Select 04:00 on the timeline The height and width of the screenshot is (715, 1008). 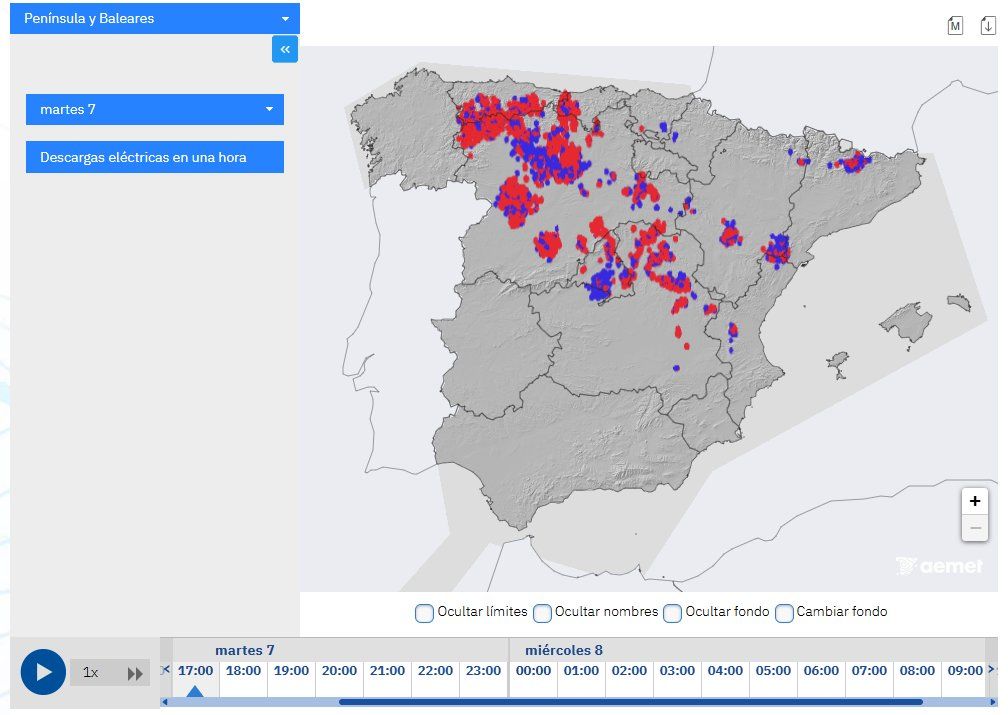coord(725,671)
